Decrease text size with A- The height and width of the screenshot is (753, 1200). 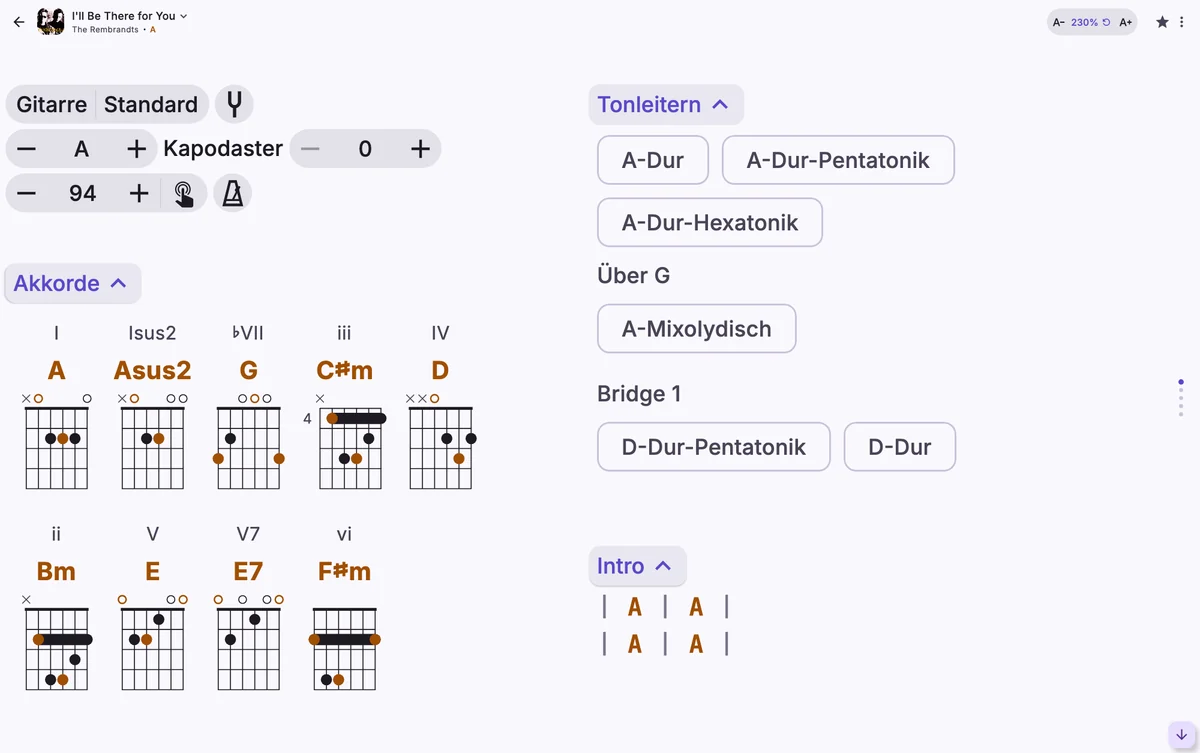click(1059, 22)
